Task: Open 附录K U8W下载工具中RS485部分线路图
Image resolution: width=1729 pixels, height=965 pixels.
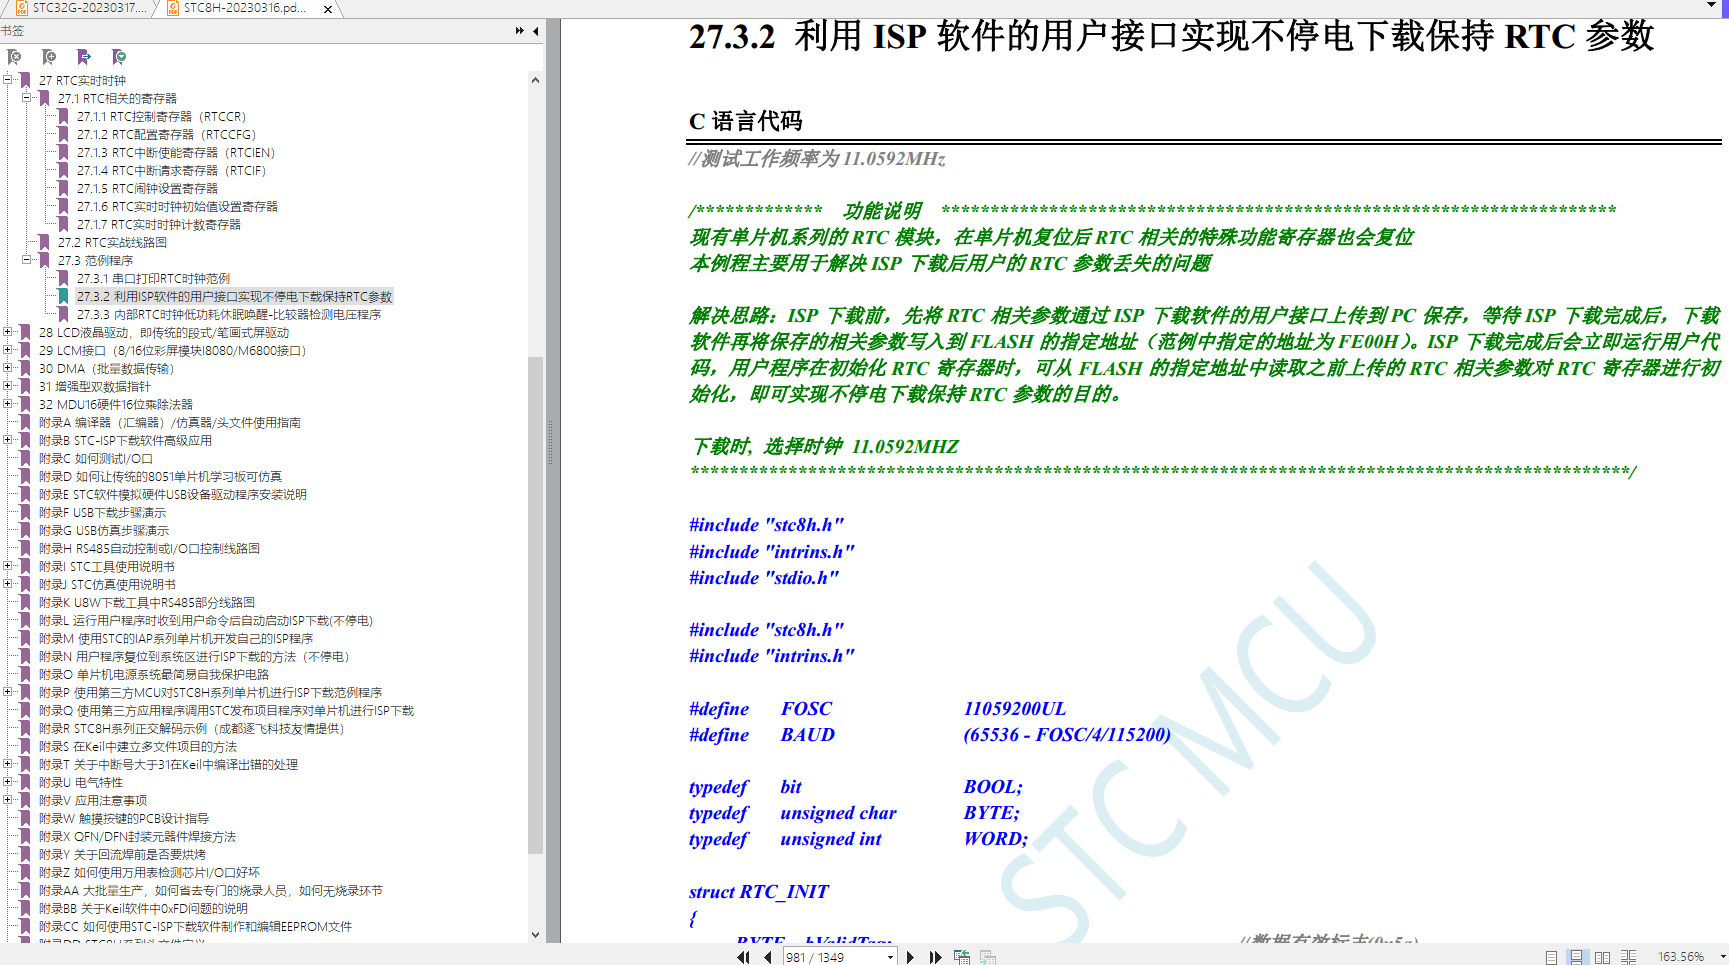Action: point(147,602)
